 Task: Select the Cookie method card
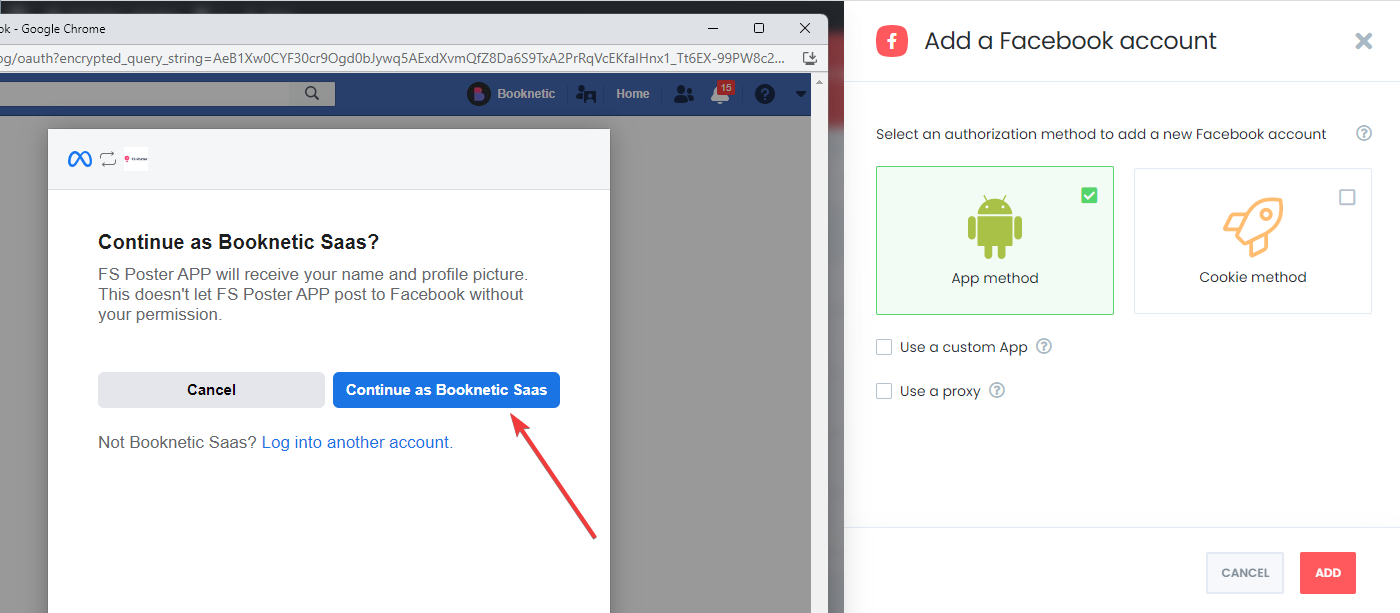[x=1253, y=240]
